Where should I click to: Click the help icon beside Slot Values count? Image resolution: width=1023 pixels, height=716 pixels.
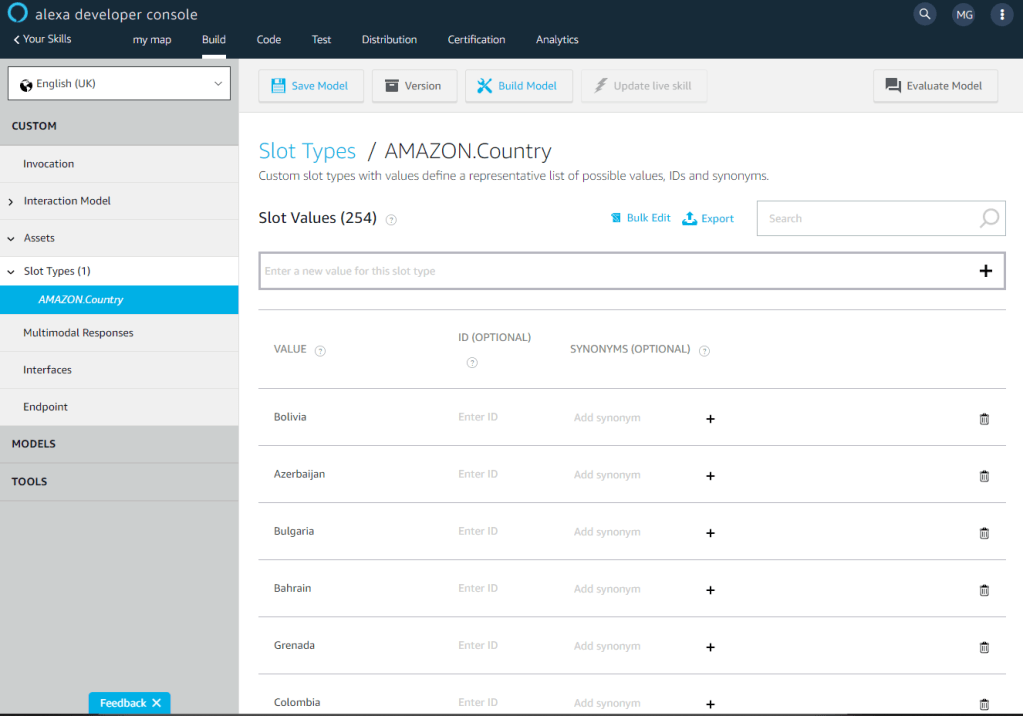pos(391,220)
